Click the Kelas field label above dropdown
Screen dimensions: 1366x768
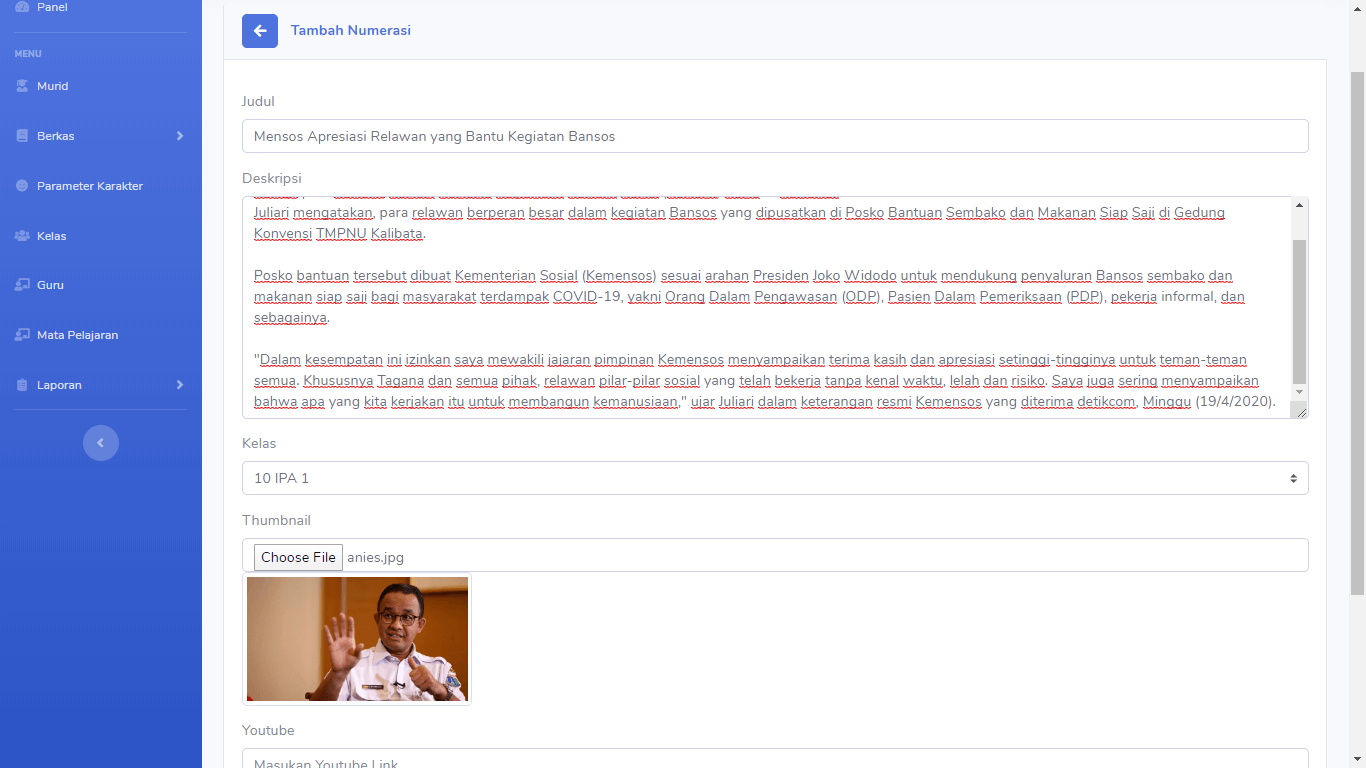[x=259, y=443]
